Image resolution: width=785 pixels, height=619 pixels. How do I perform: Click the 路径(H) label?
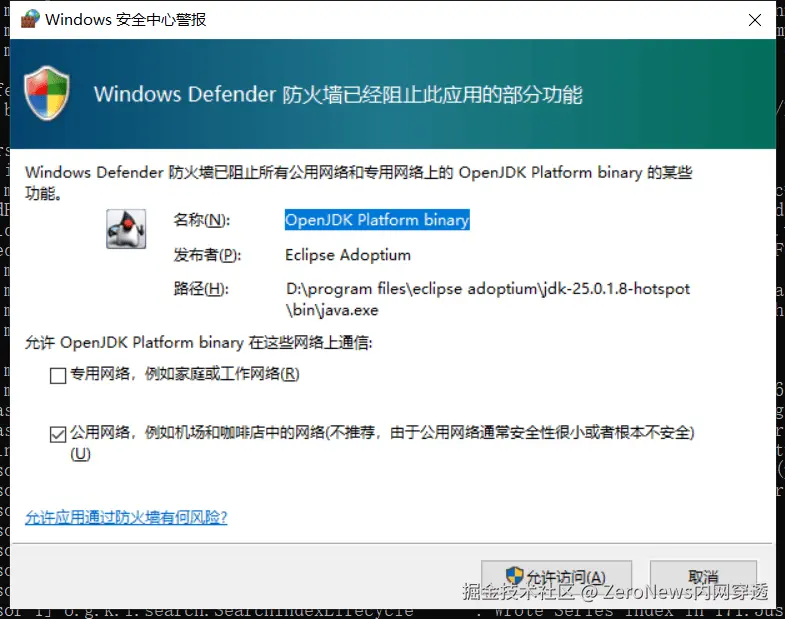click(201, 288)
